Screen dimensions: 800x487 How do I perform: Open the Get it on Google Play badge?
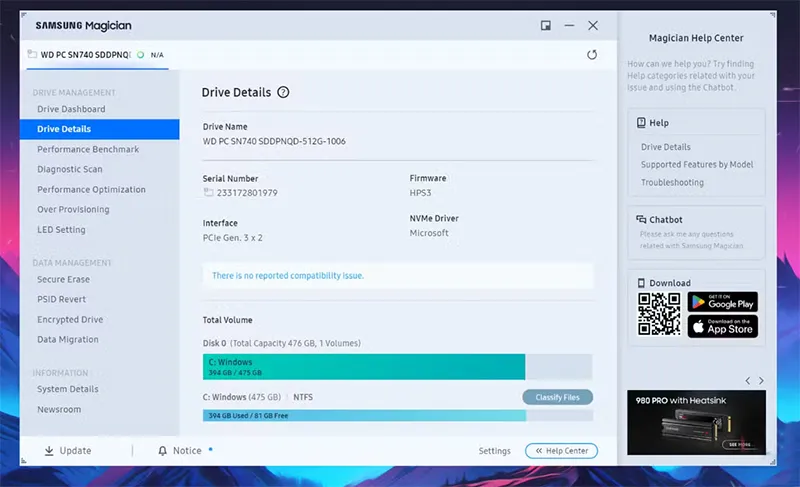(x=722, y=302)
